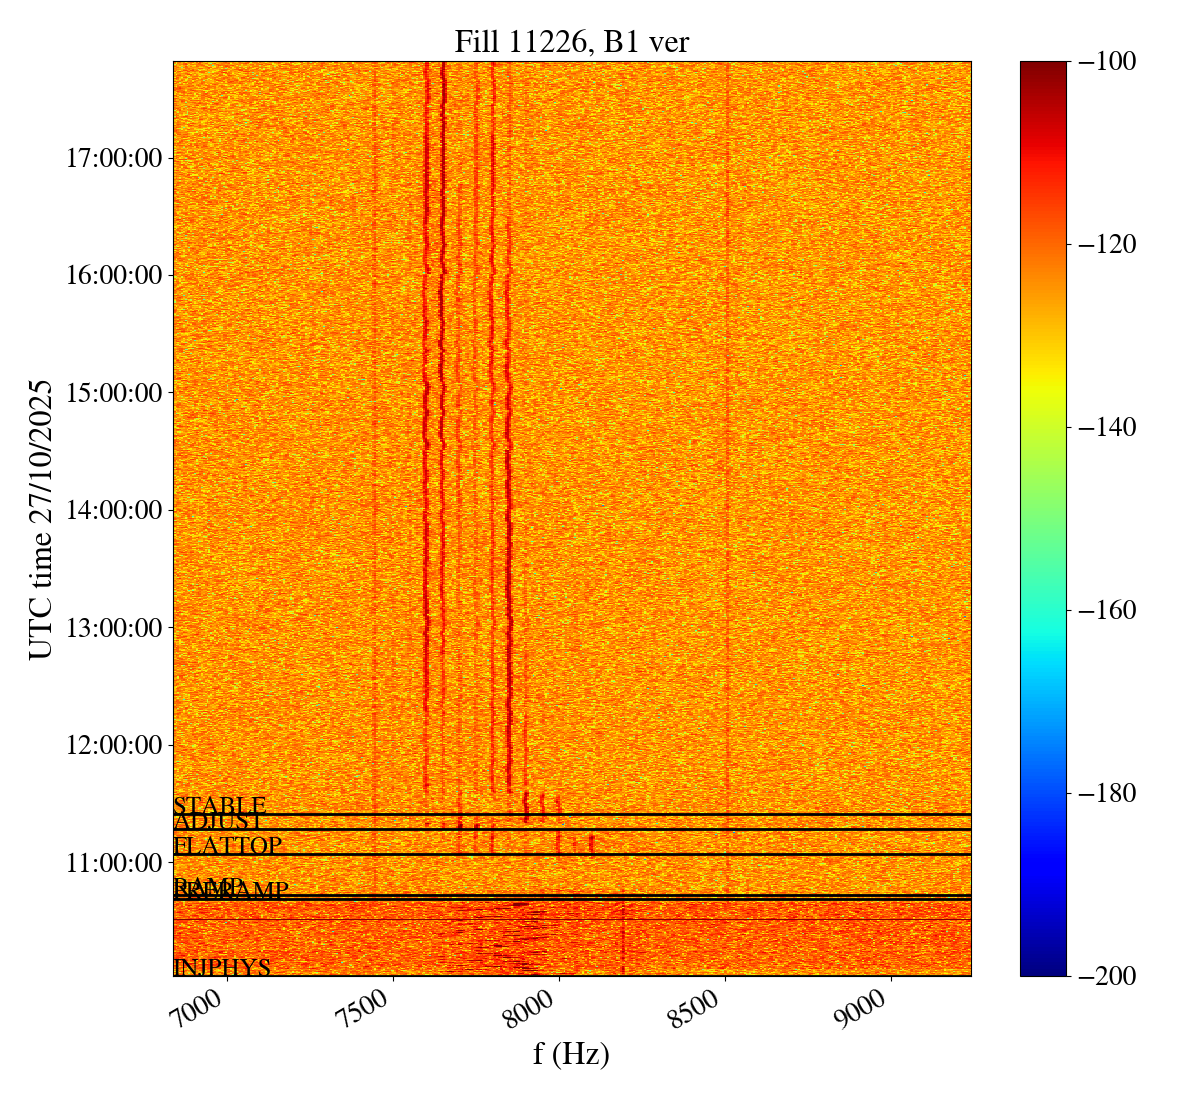1200x1100 pixels.
Task: Click the FLATTOP phase label
Action: tap(227, 846)
